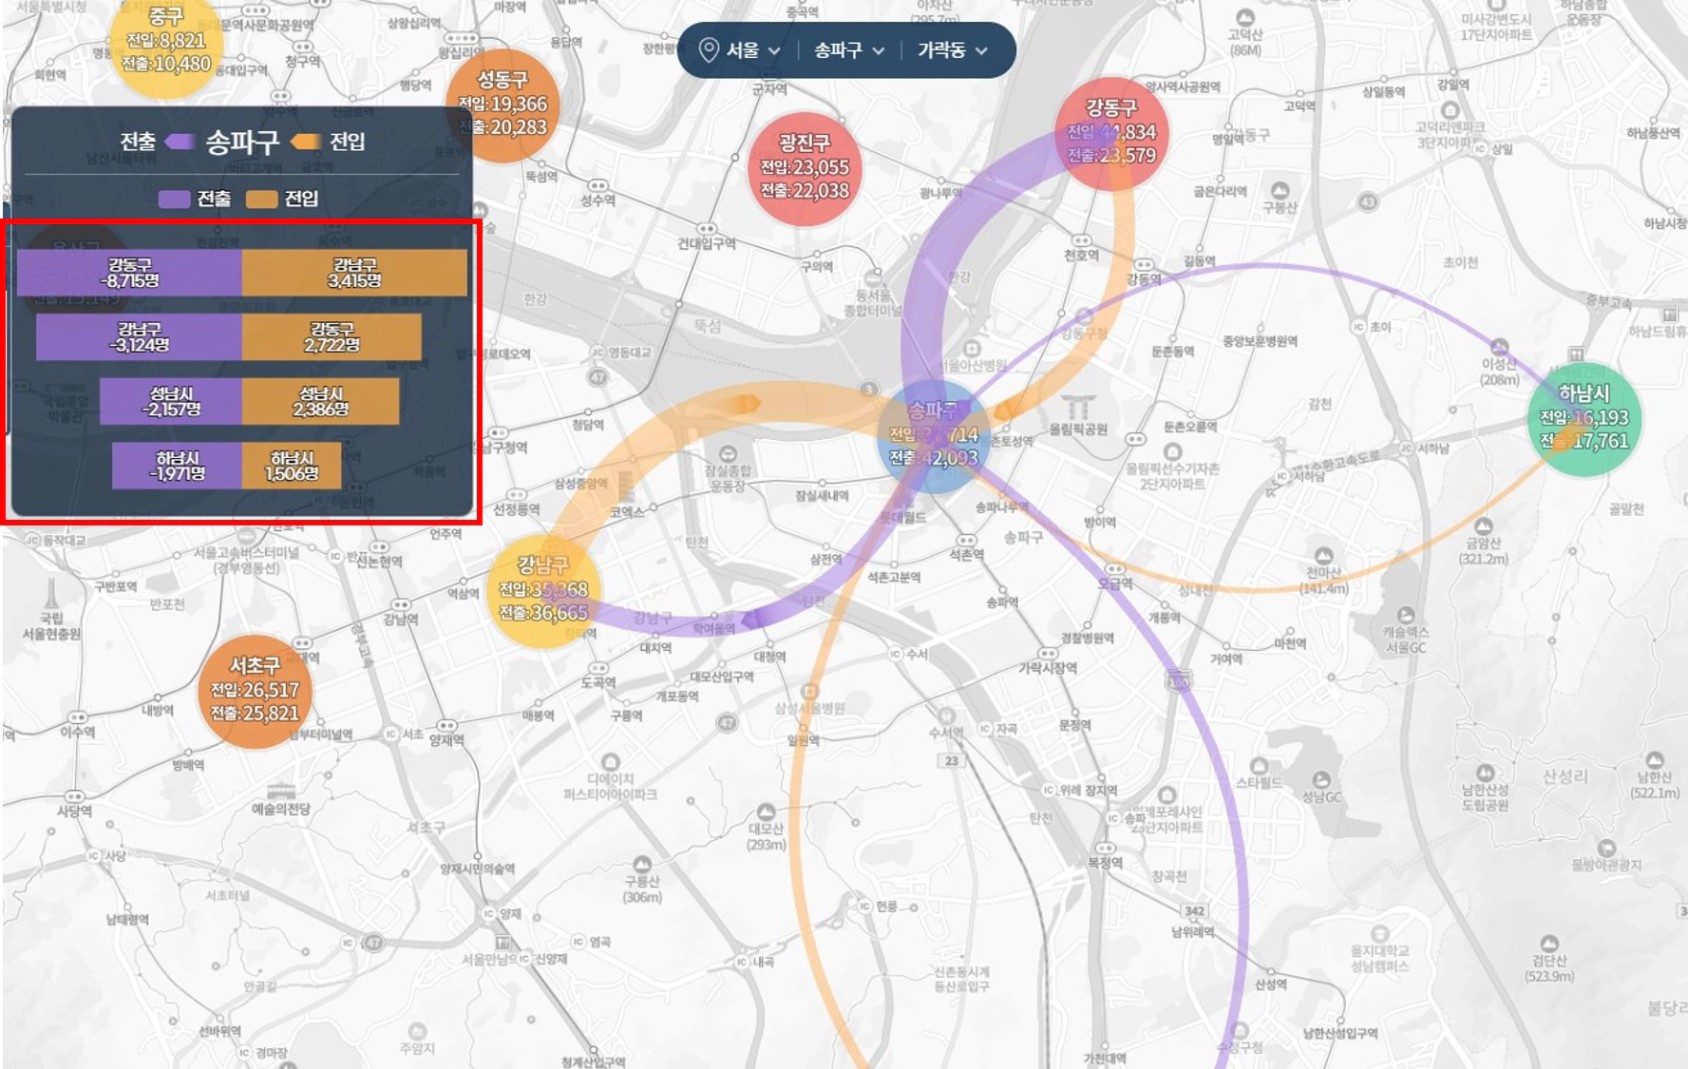This screenshot has height=1069, width=1688.
Task: Click the yellow 강남구 bubble
Action: pos(543,591)
